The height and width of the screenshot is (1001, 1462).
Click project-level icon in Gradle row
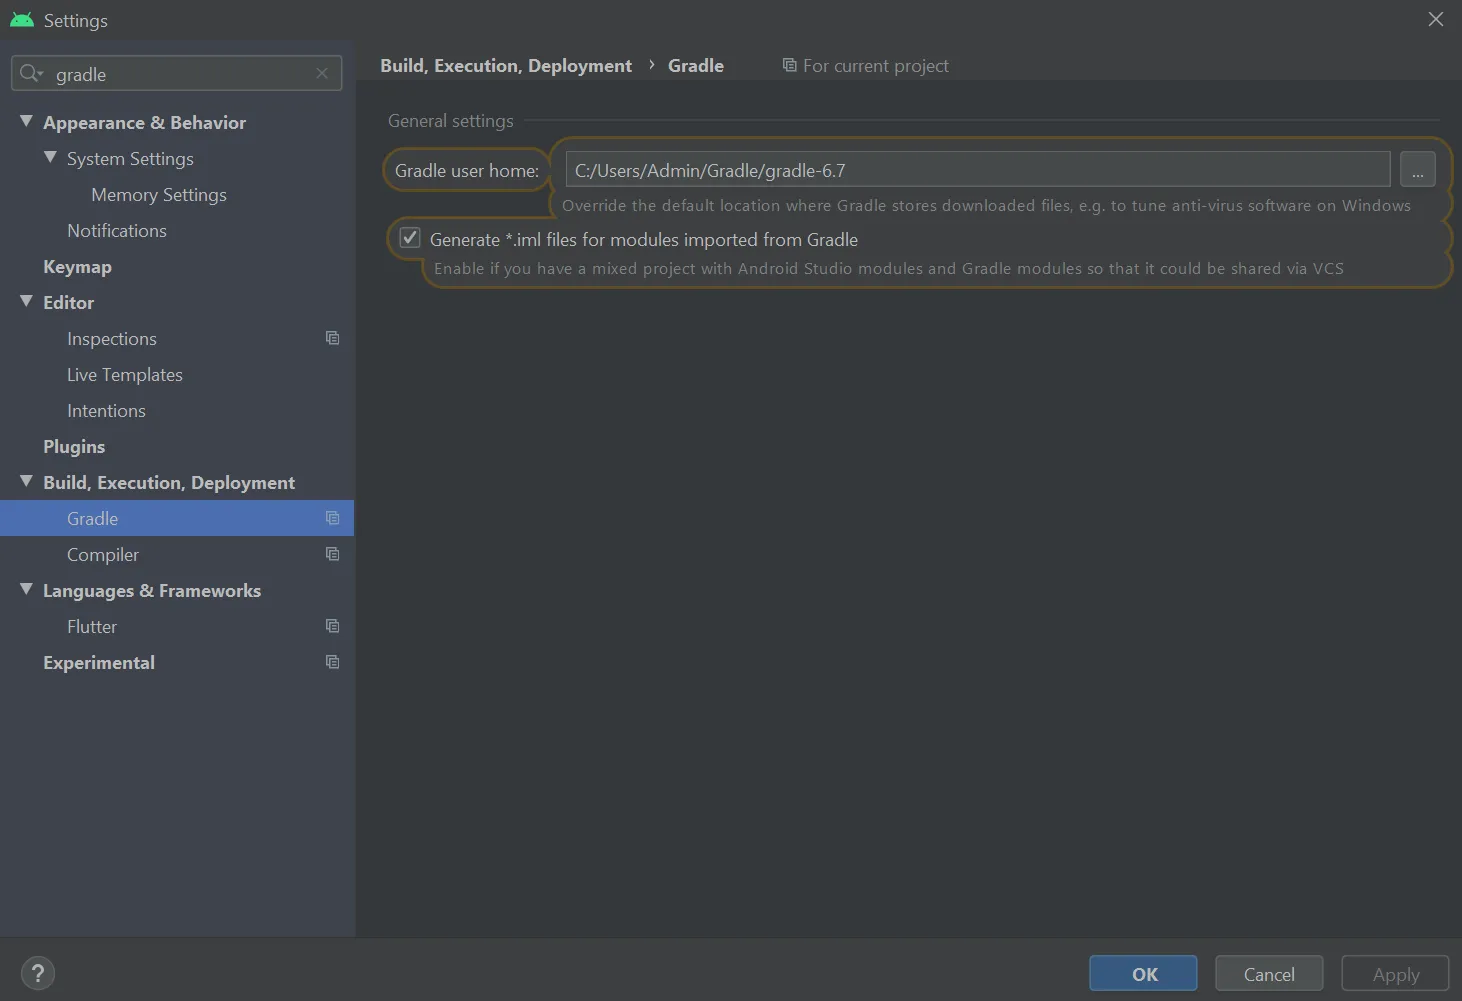[x=332, y=518]
